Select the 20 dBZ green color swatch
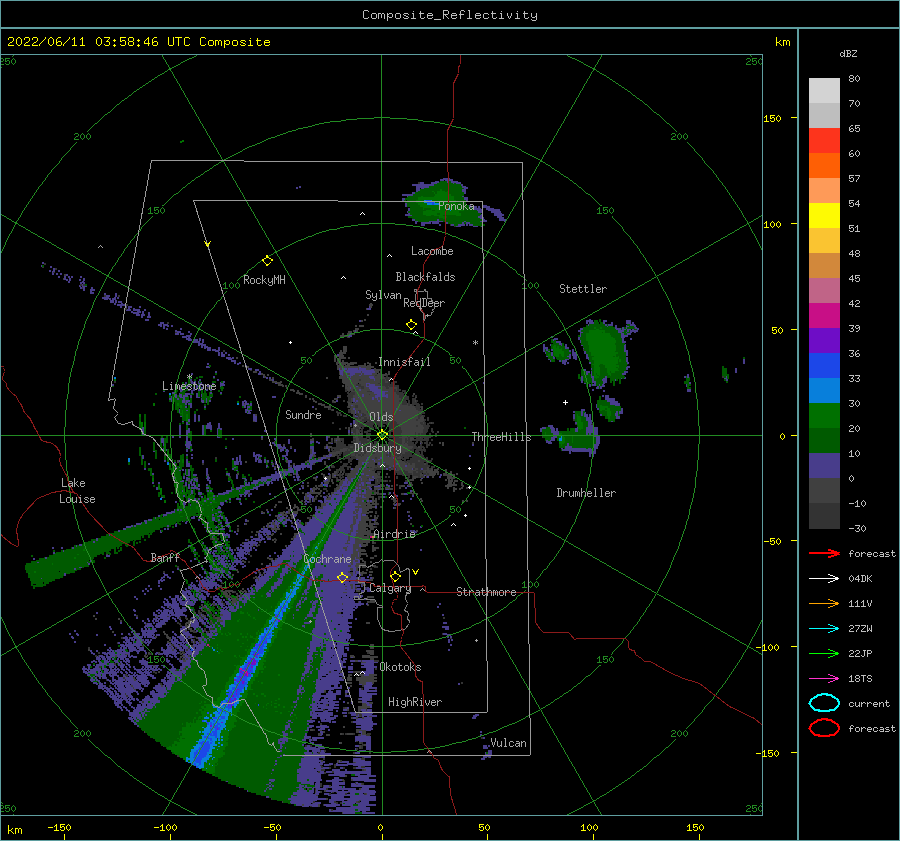 pyautogui.click(x=824, y=415)
